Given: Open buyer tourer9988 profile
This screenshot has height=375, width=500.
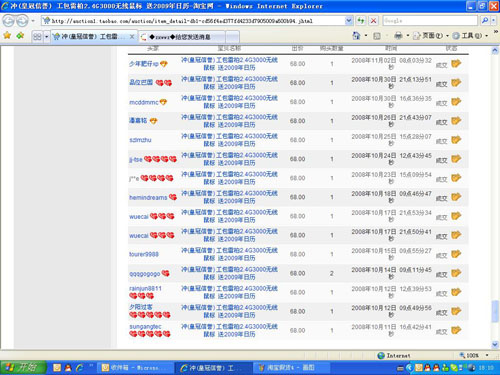Looking at the screenshot, I should point(144,254).
